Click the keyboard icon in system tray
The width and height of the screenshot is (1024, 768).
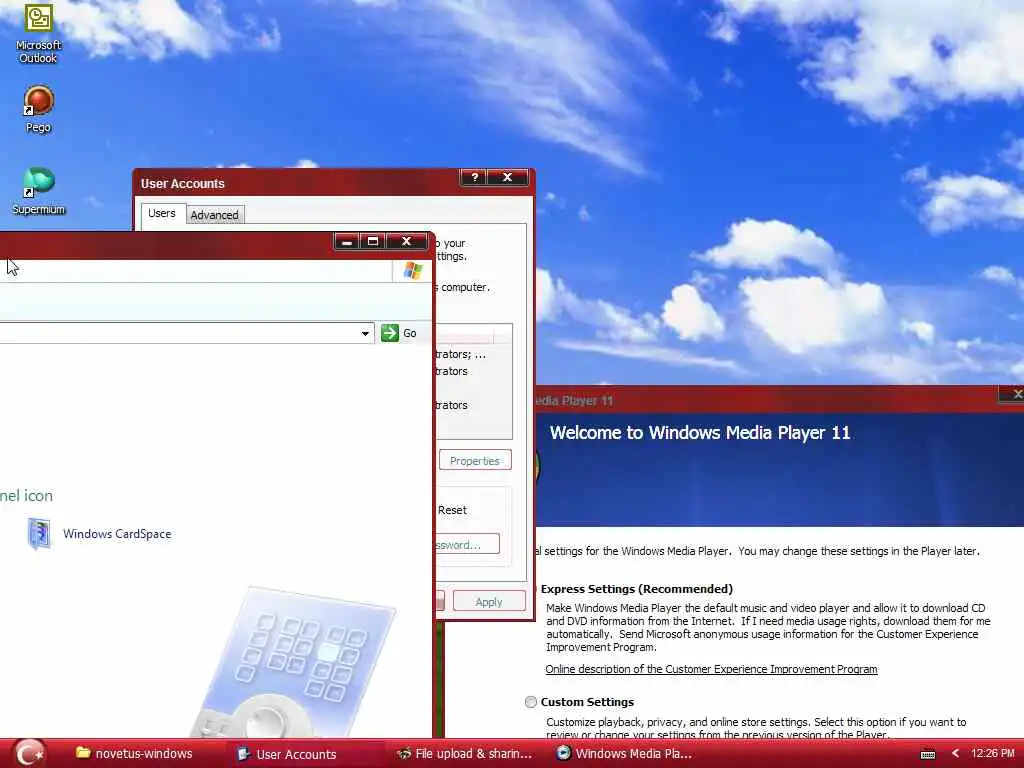(x=927, y=754)
